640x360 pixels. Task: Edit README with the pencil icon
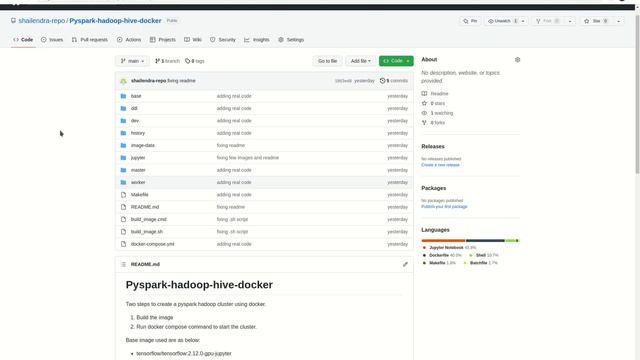[405, 264]
